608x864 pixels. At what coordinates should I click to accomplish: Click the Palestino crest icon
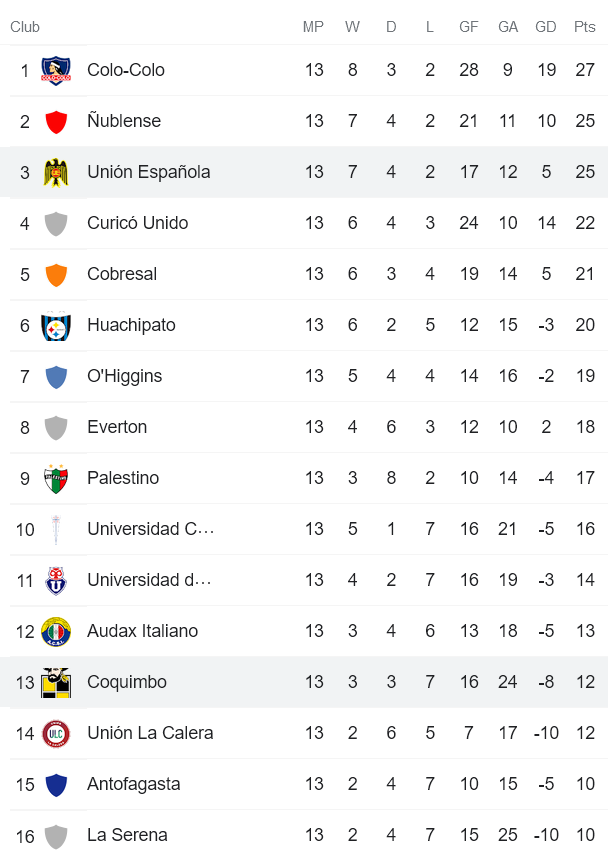point(57,478)
